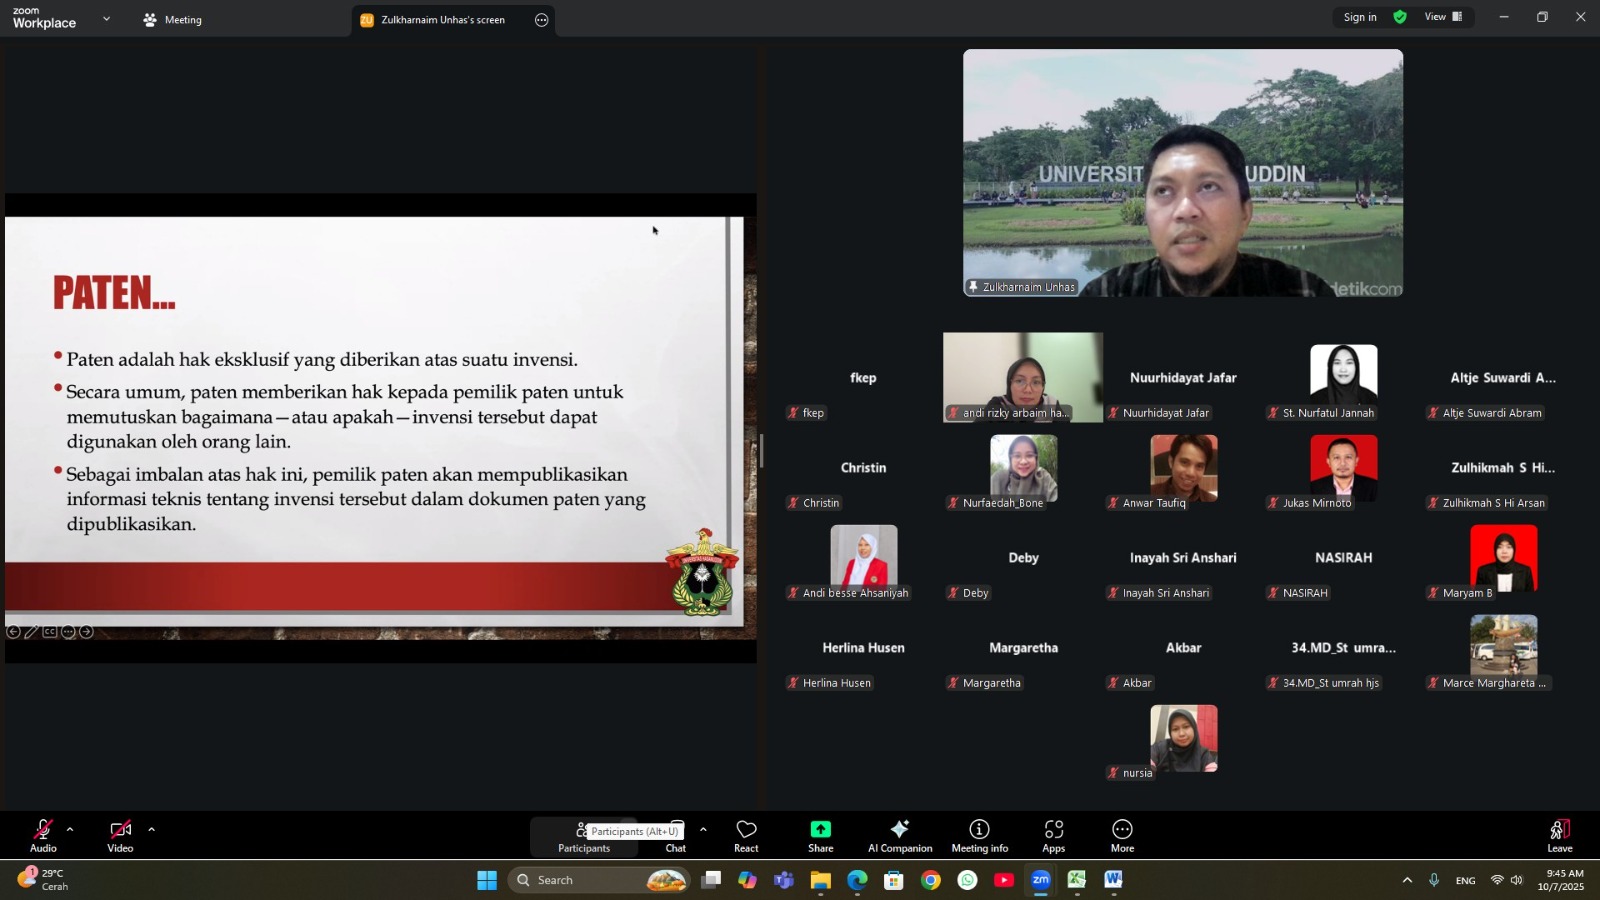Unmute the microphone Audio button
This screenshot has width=1600, height=900.
tap(43, 836)
